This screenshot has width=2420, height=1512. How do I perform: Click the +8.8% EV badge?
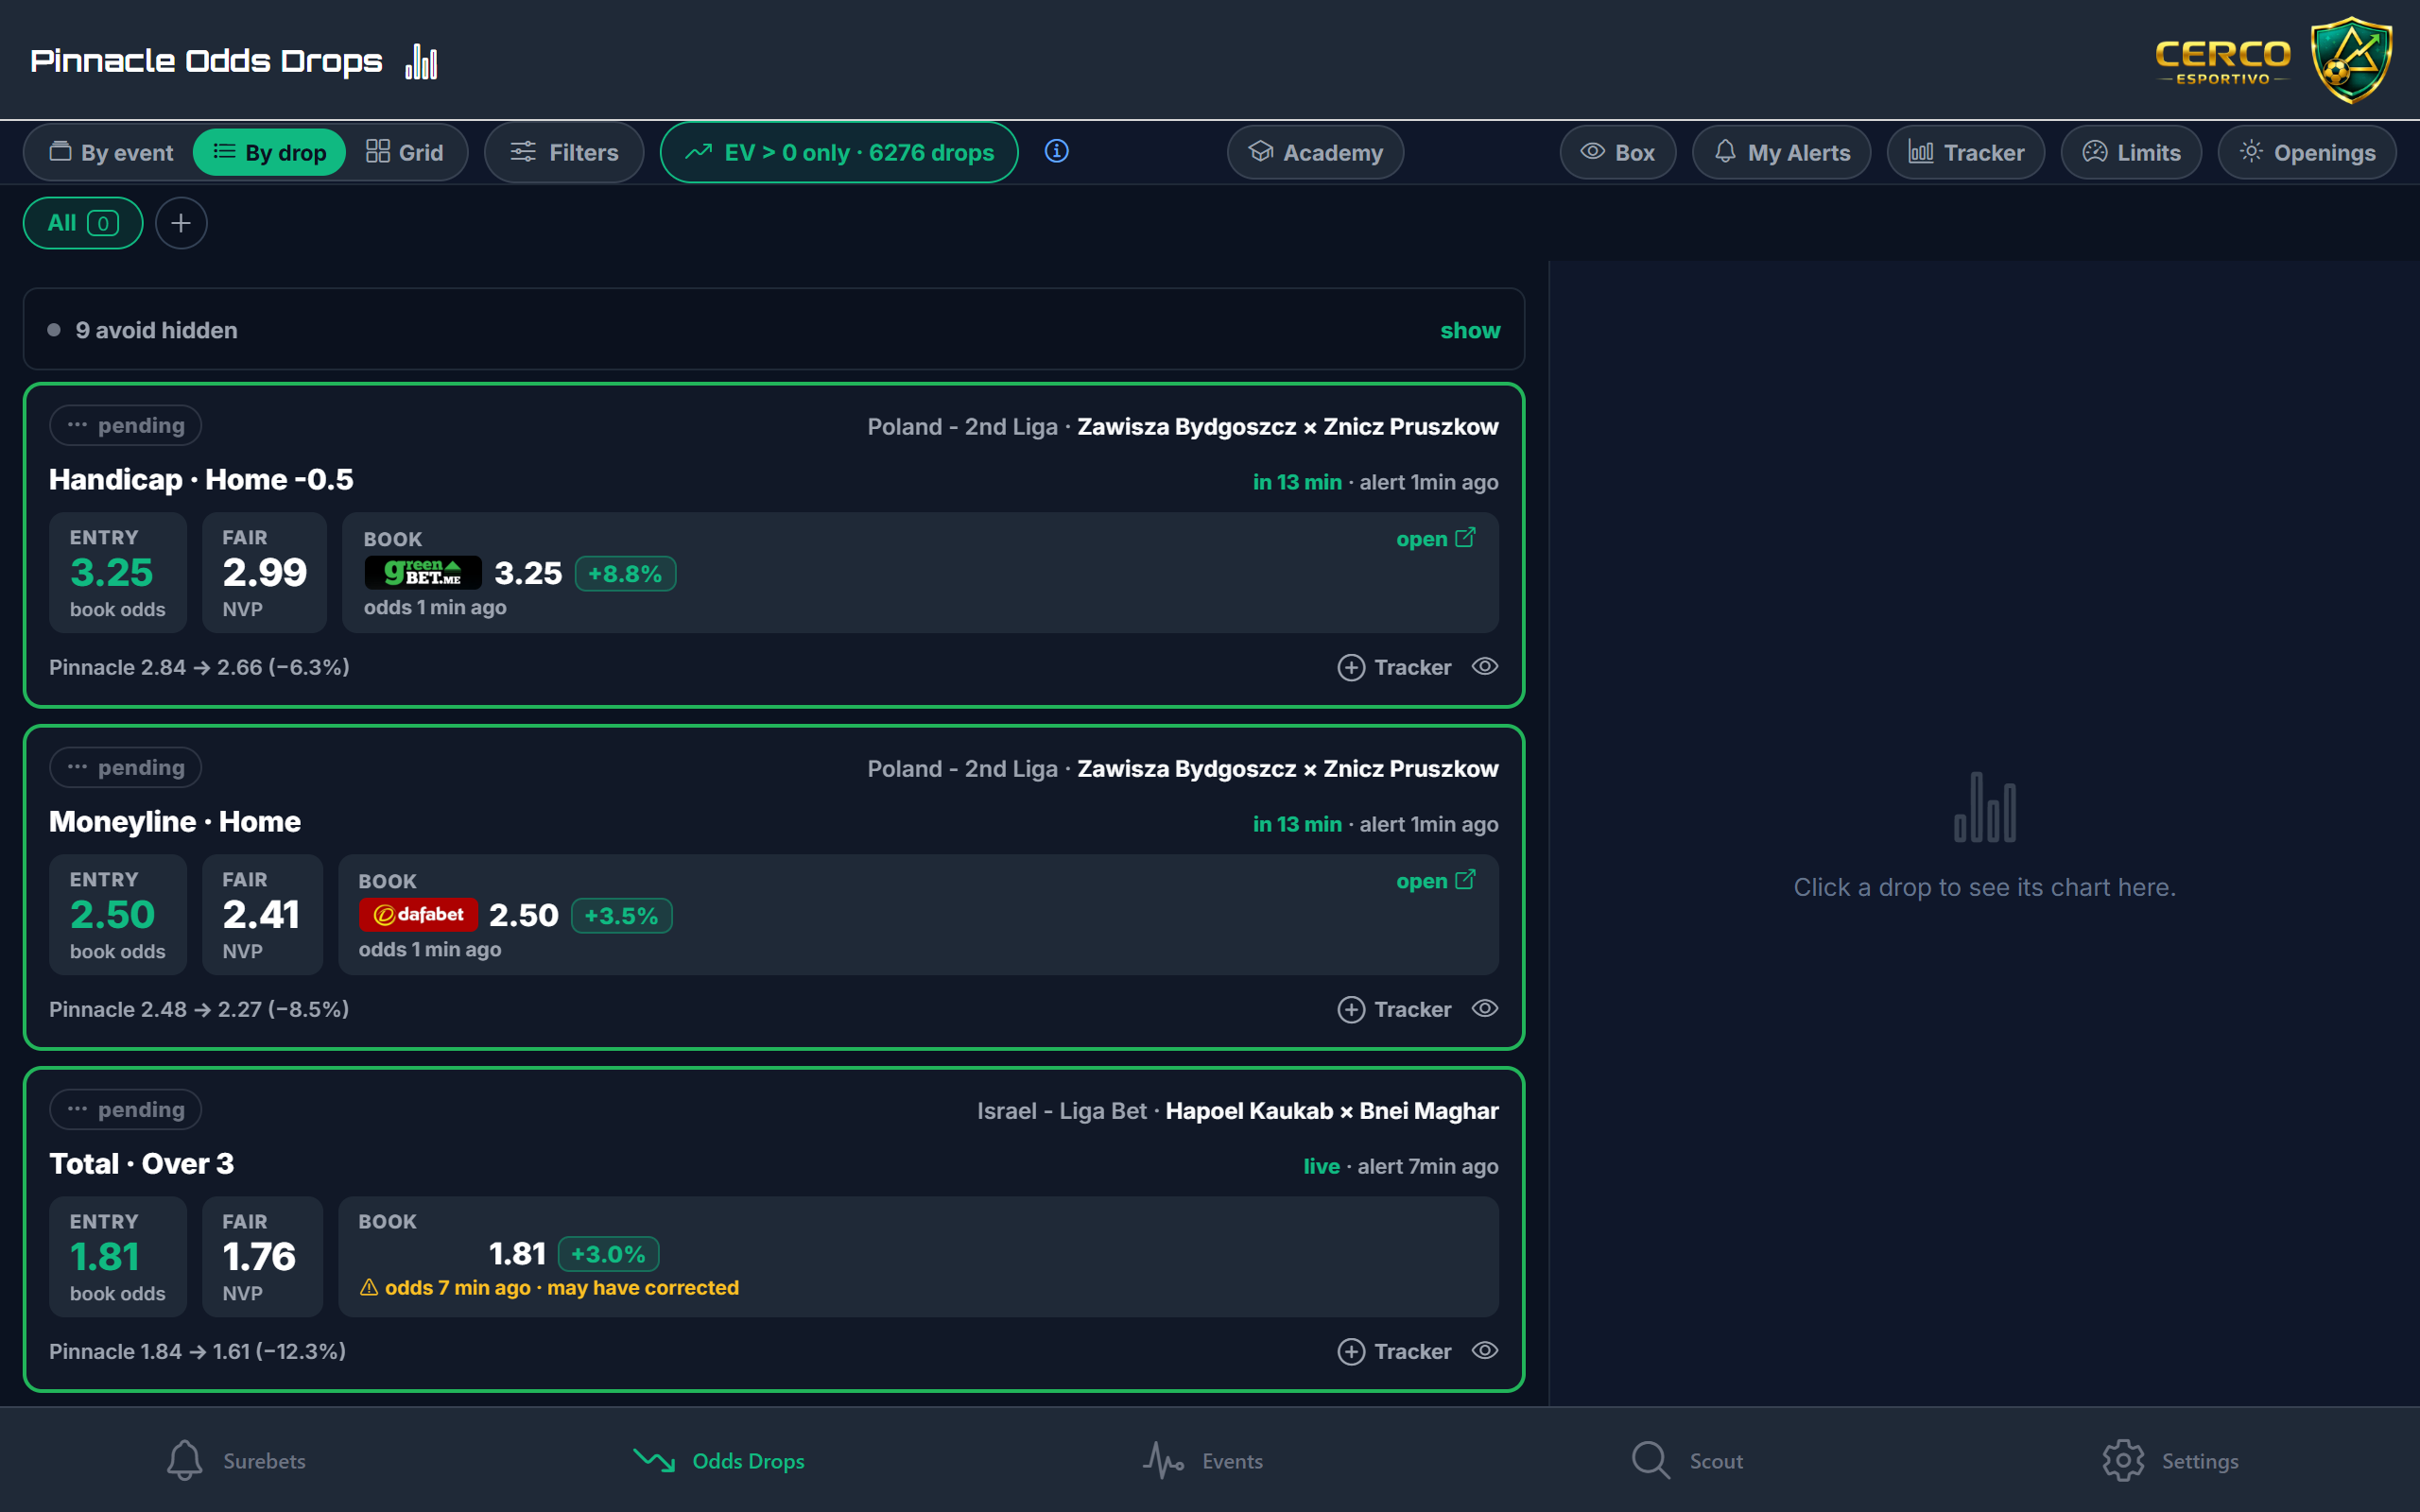(625, 573)
